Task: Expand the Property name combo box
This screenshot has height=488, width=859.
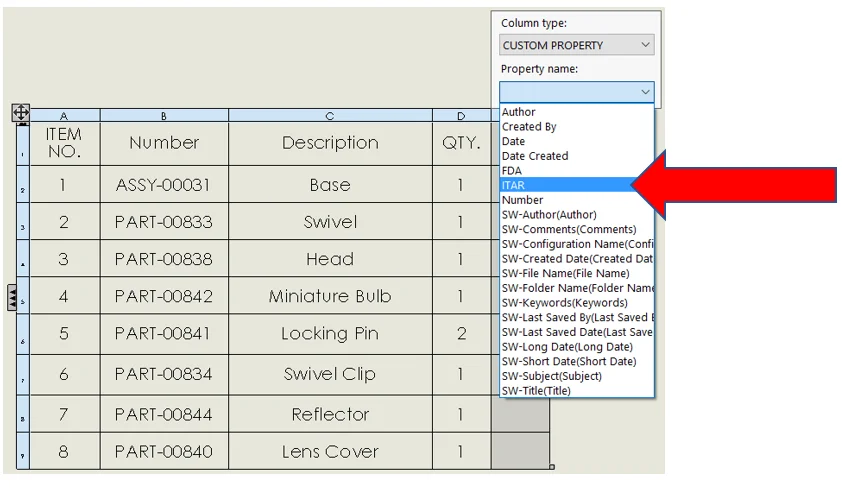Action: pyautogui.click(x=645, y=92)
